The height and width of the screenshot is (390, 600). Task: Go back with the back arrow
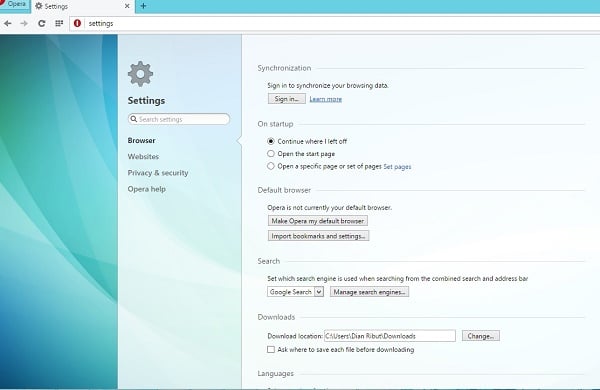[x=7, y=23]
